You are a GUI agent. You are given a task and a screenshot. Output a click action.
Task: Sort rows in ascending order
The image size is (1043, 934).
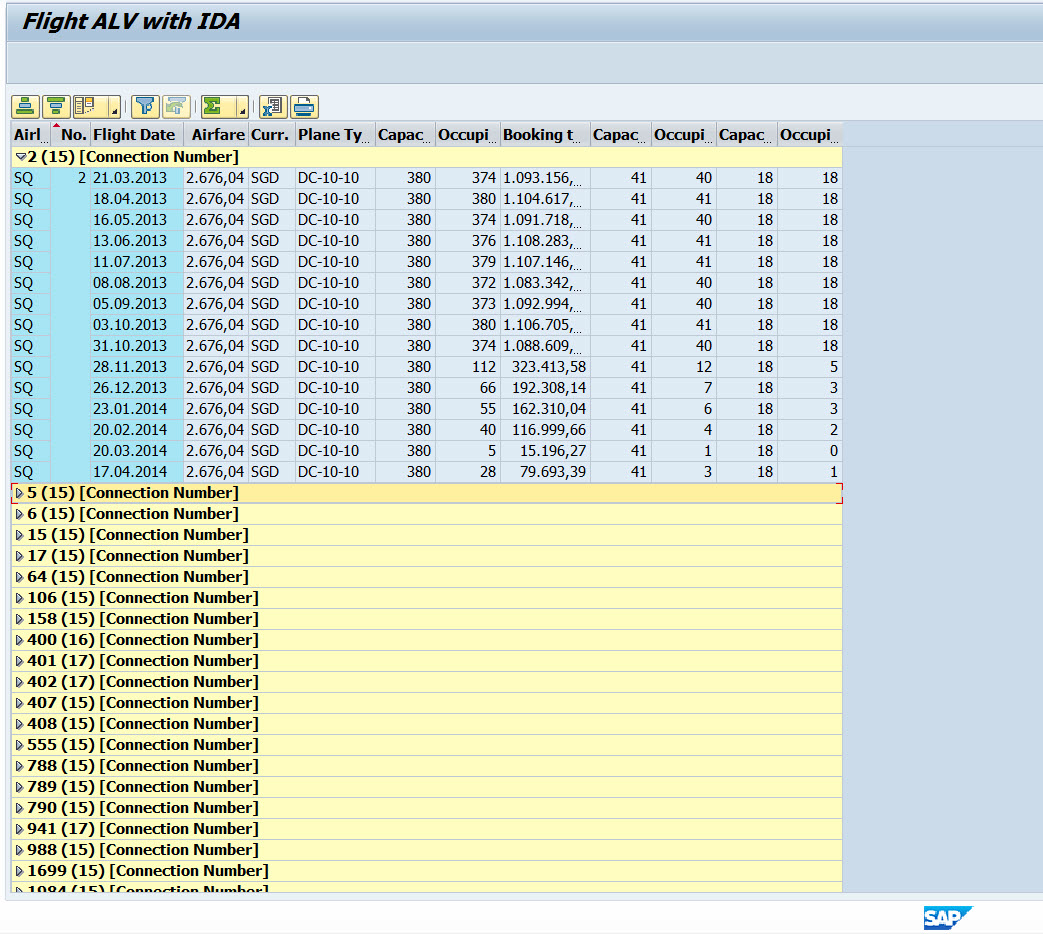click(26, 106)
